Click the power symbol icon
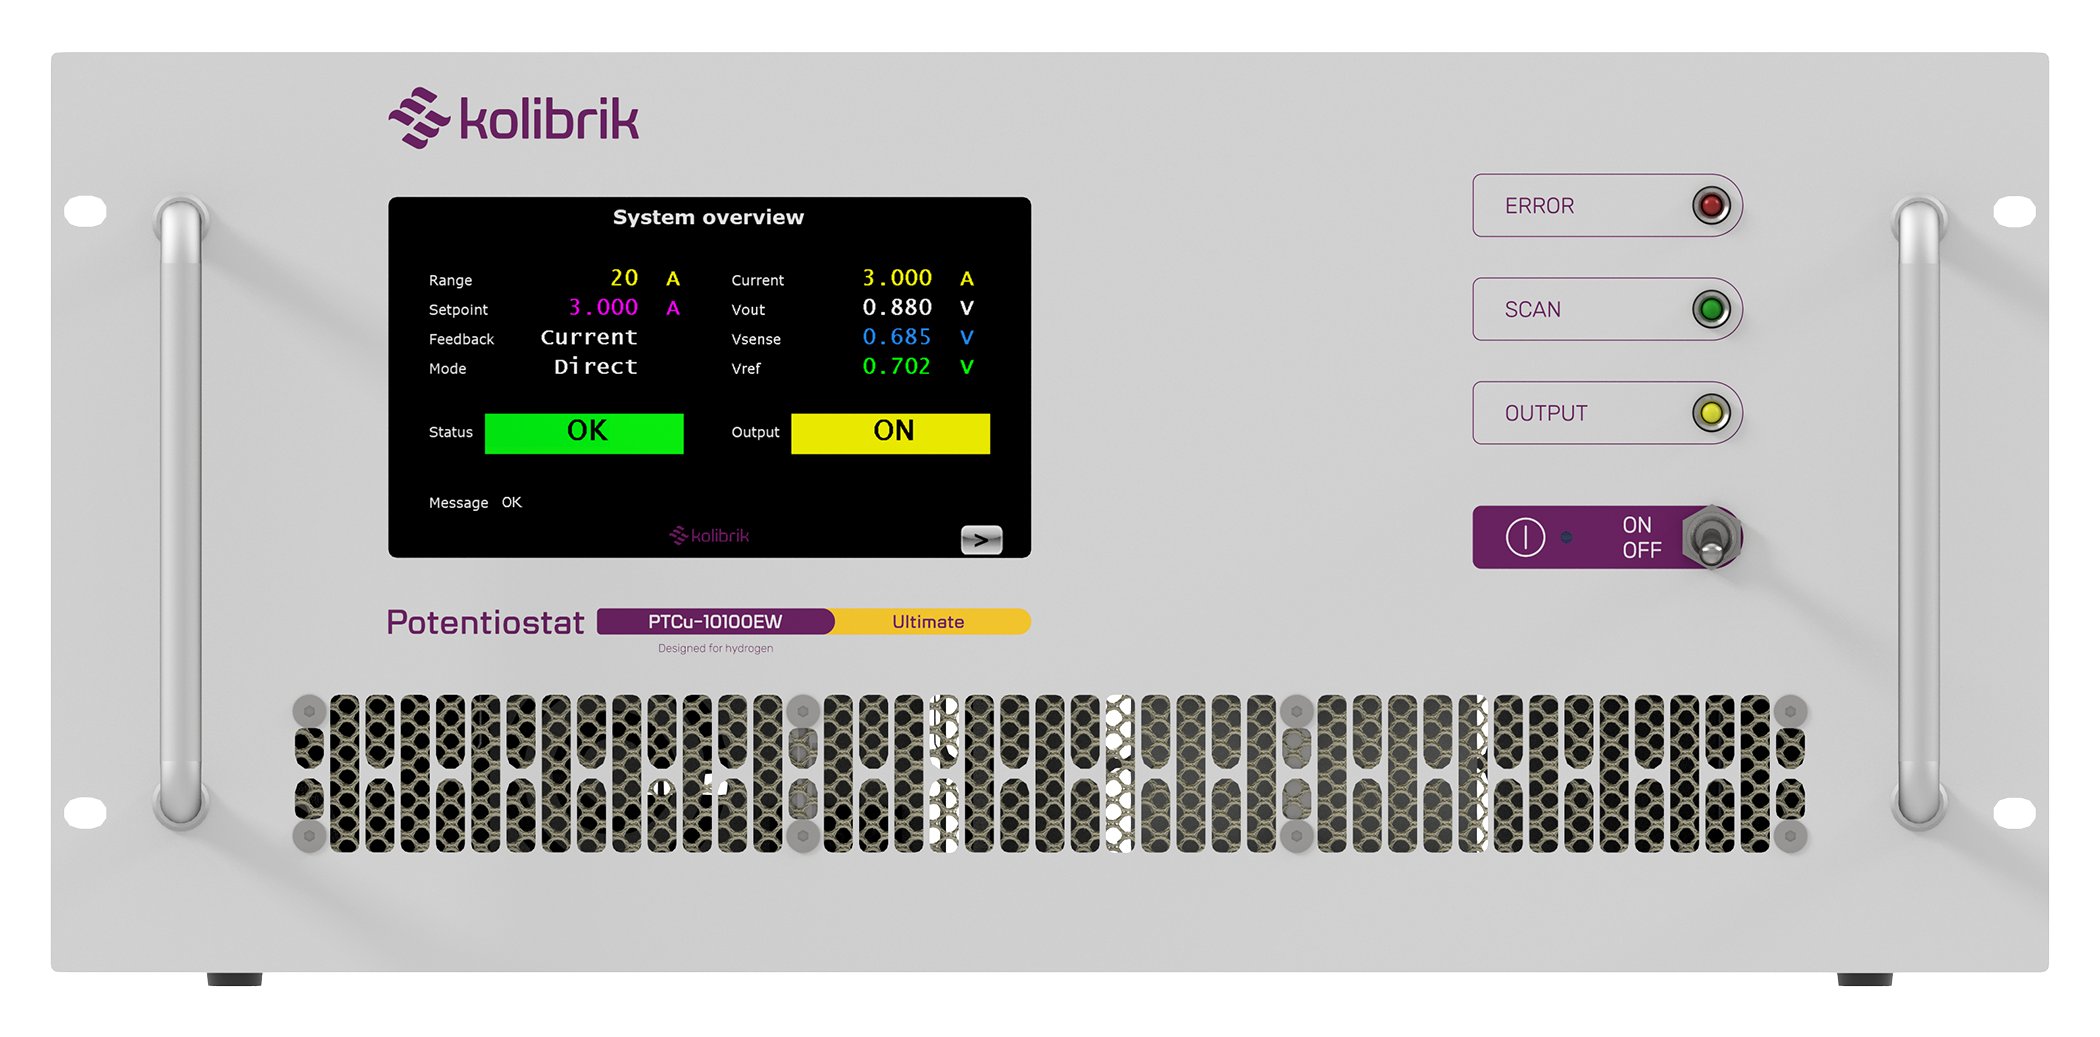This screenshot has height=1037, width=2100. (x=1525, y=537)
